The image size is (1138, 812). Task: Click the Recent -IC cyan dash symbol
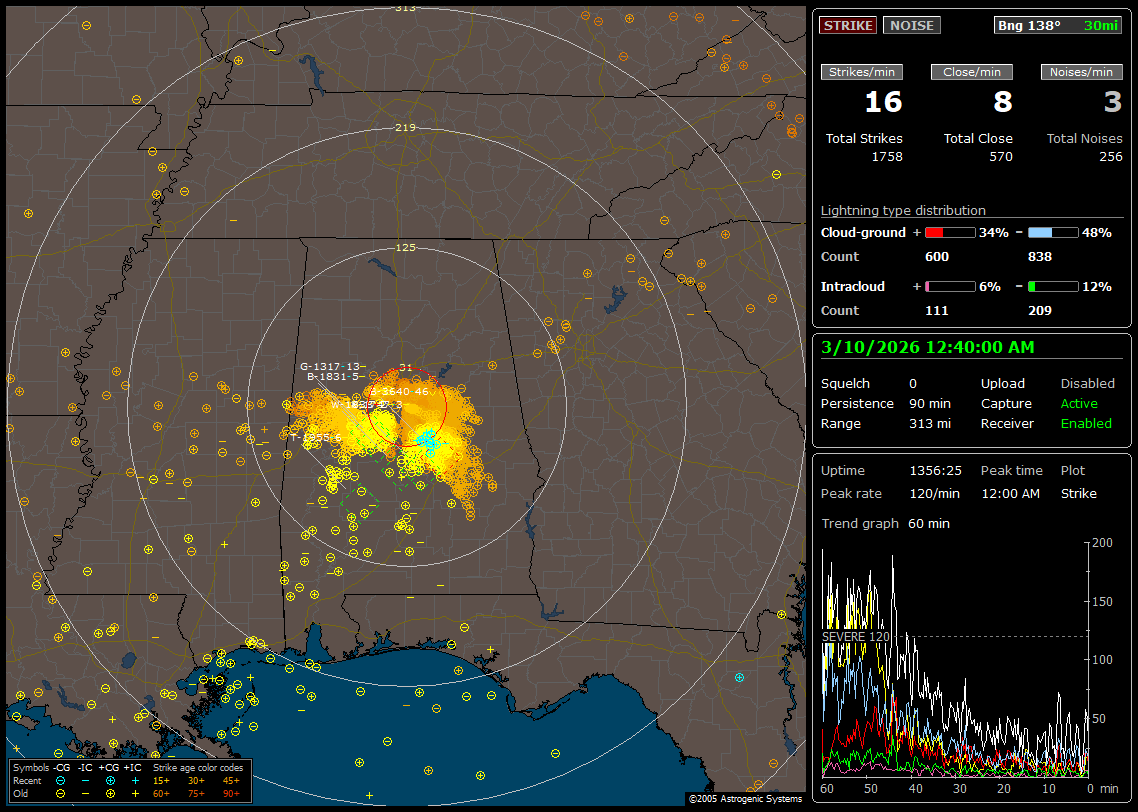click(x=85, y=780)
